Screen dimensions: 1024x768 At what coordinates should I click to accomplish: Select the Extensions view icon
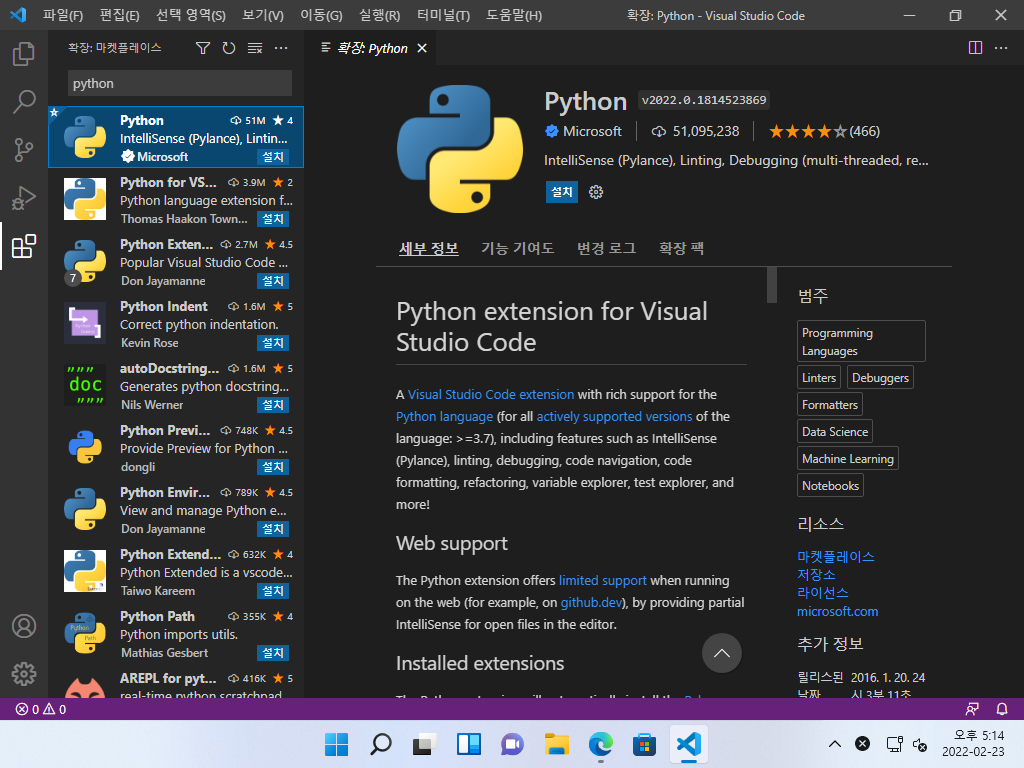[x=24, y=246]
